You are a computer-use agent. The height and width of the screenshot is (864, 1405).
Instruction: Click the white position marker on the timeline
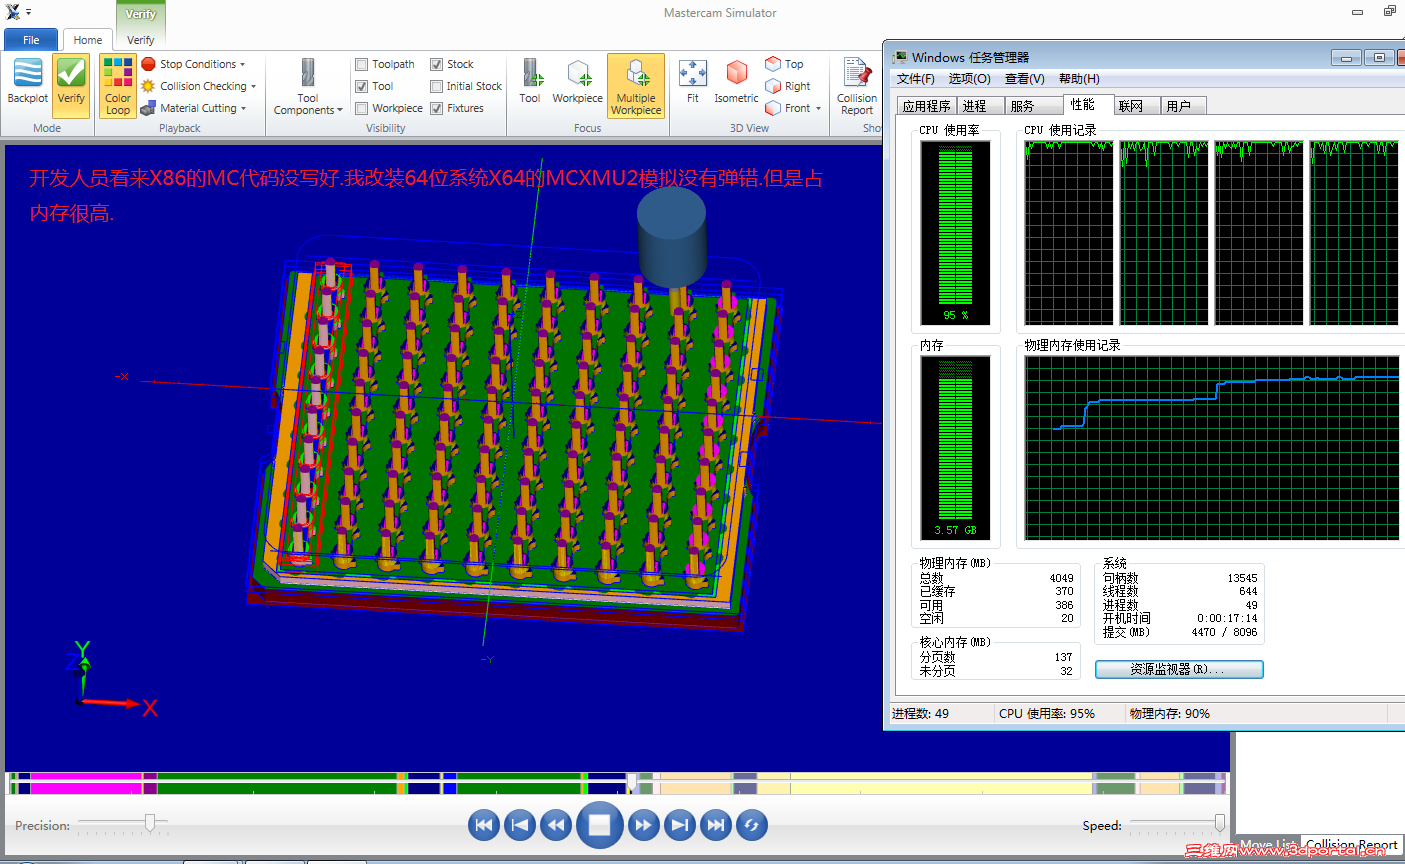[x=632, y=782]
